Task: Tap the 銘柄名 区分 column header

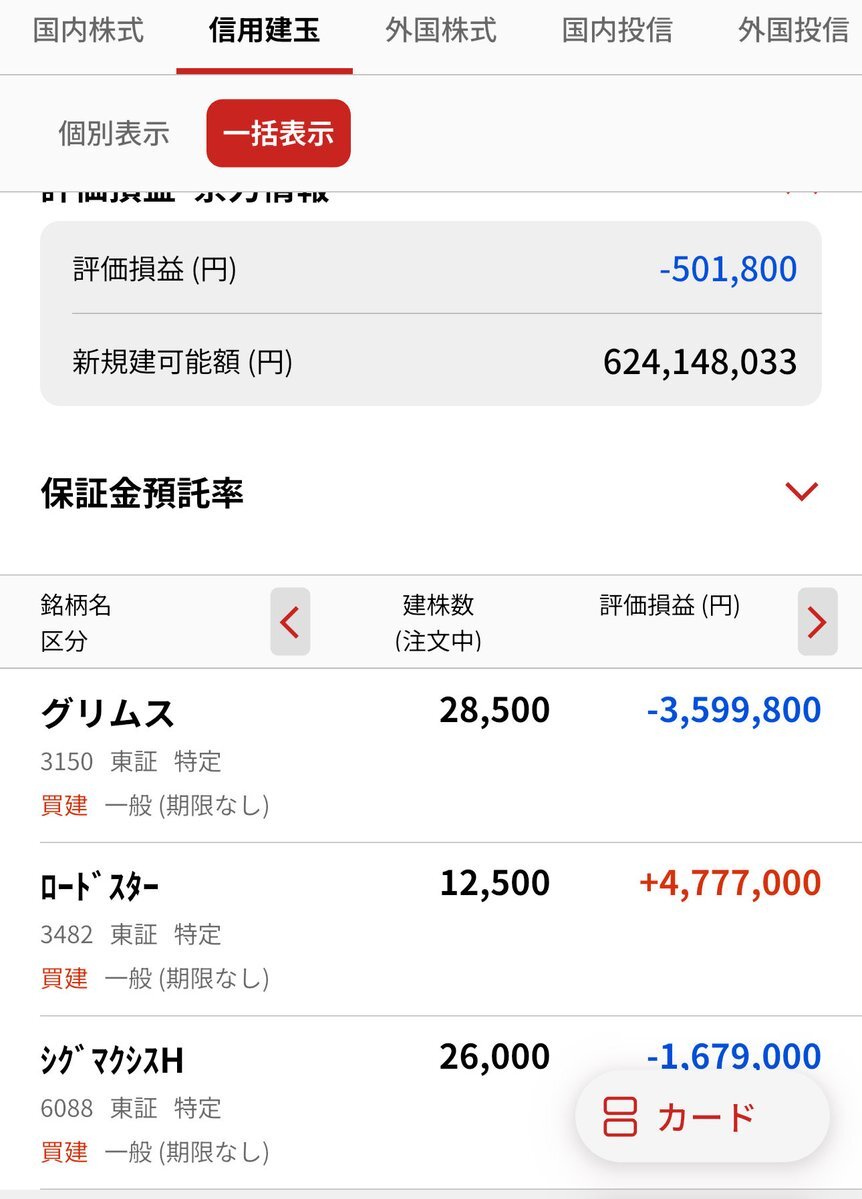Action: point(76,622)
